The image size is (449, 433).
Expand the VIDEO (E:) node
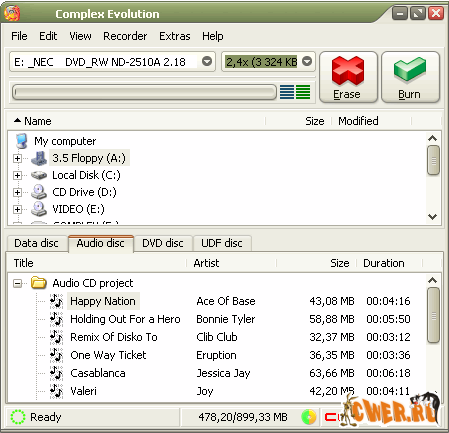point(18,209)
